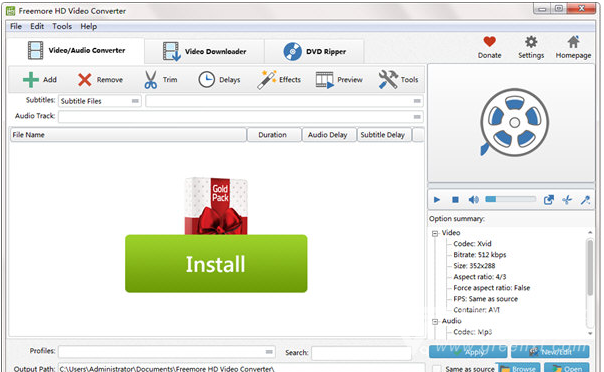This screenshot has height=372, width=604.
Task: Switch to DVD Ripper tab
Action: coord(314,51)
